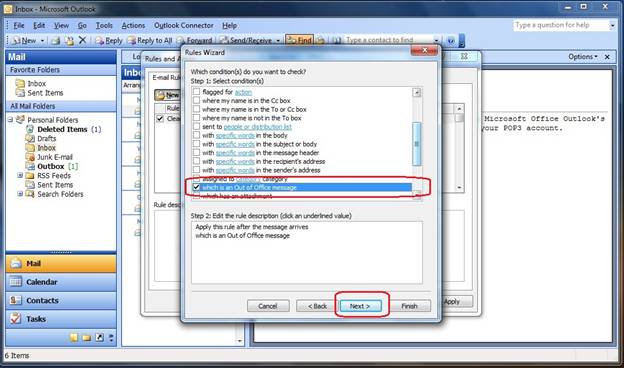Screen dimensions: 624x368
Task: Click the Print icon in toolbar
Action: (56, 40)
